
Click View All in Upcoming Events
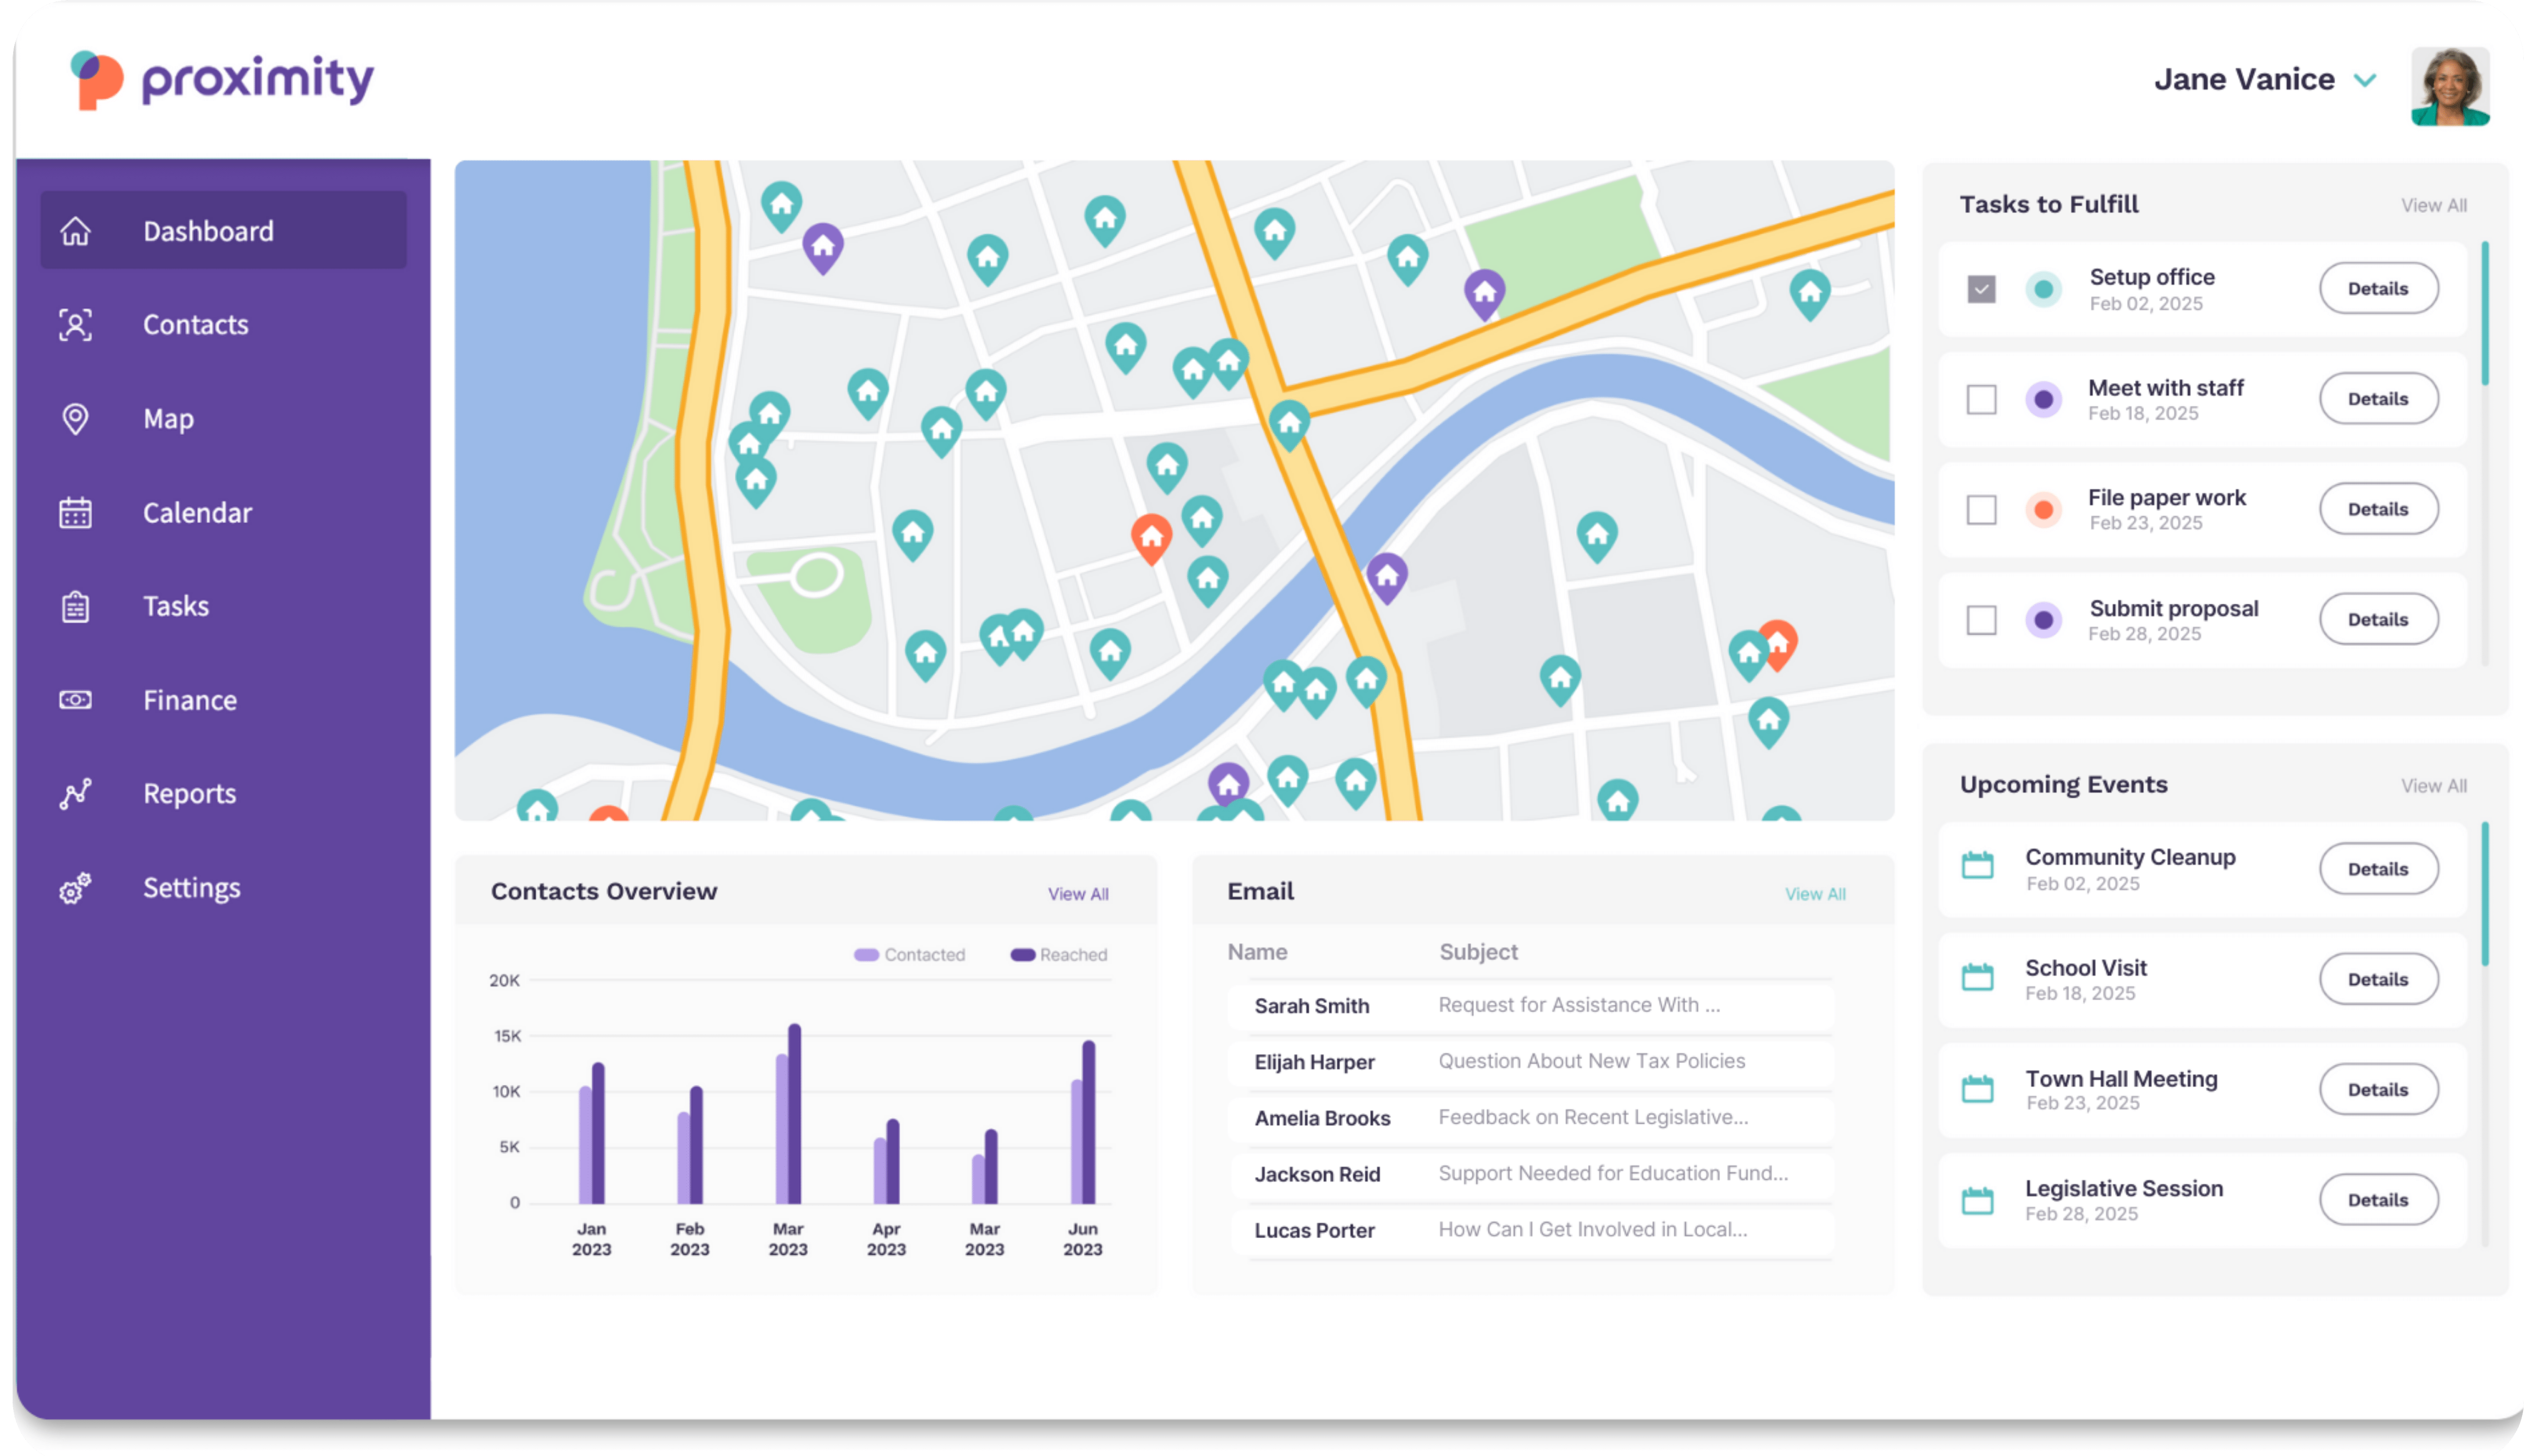2433,786
